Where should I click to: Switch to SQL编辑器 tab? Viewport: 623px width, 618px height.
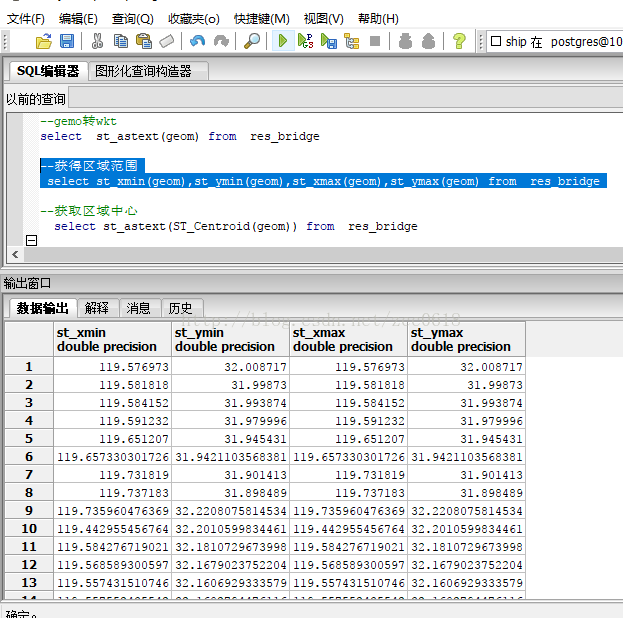click(x=48, y=71)
